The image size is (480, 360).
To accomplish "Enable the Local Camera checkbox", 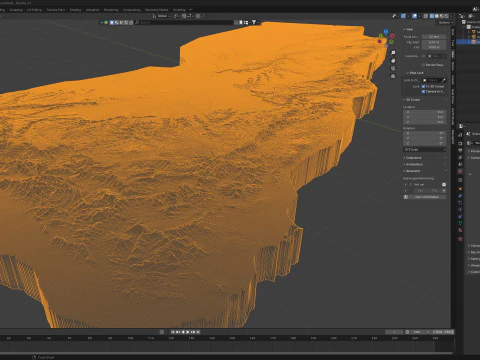I will (x=424, y=56).
